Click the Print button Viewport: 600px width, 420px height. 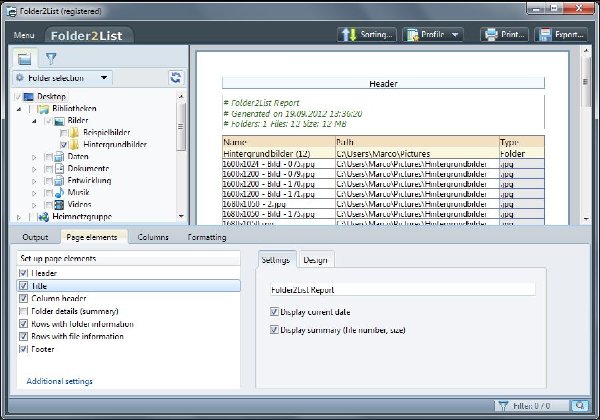(504, 34)
